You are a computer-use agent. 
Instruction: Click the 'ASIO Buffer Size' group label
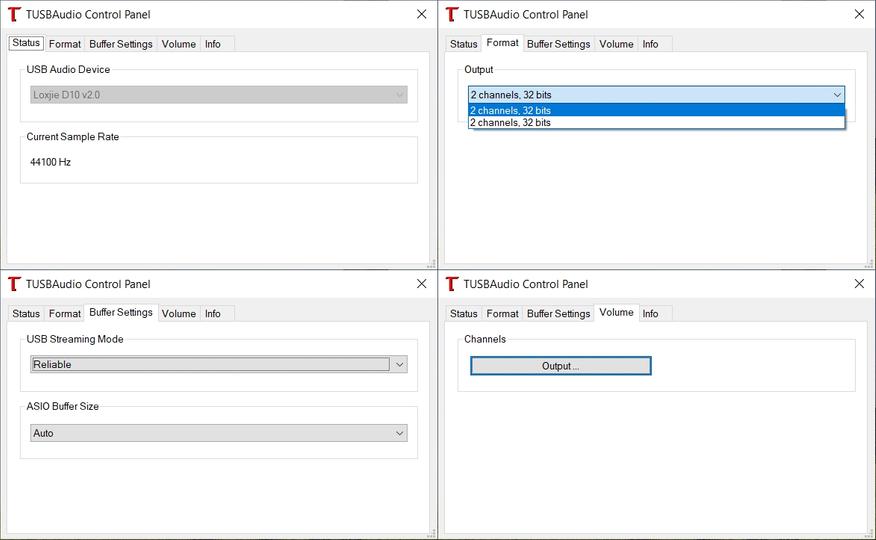click(63, 407)
